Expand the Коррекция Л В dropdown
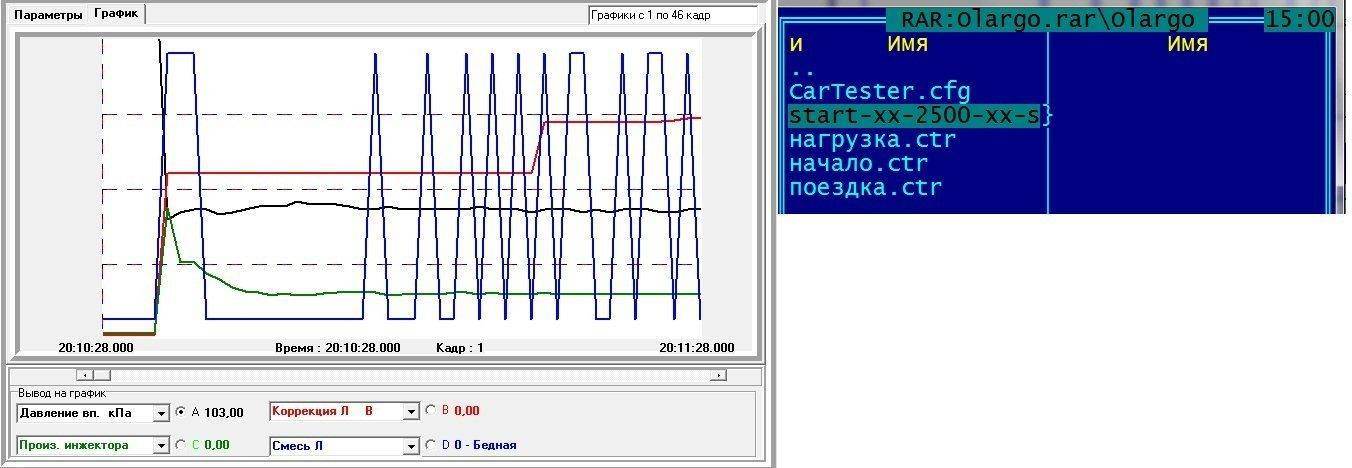The image size is (1352, 468). 410,411
